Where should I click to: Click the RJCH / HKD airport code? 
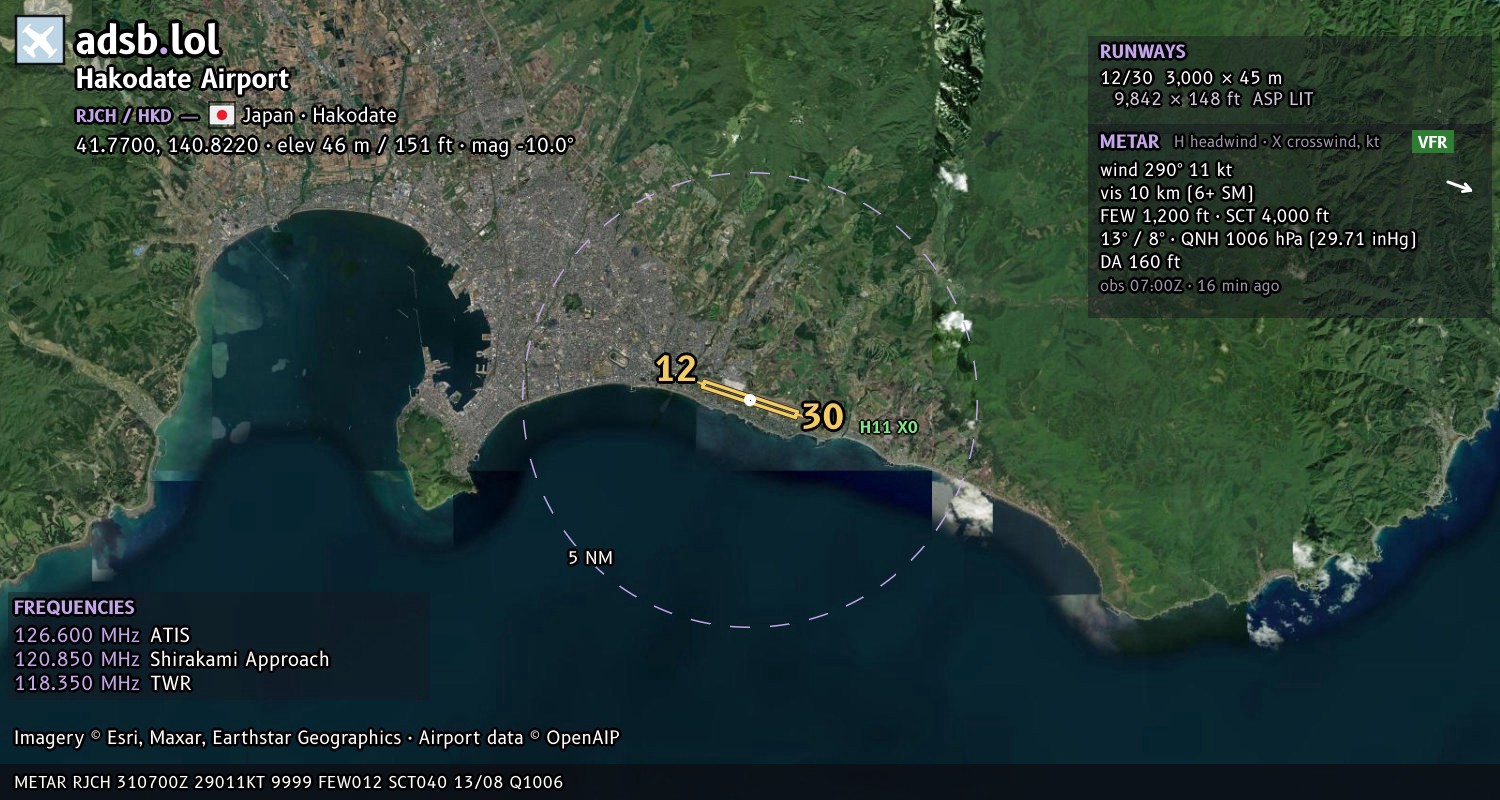click(123, 115)
